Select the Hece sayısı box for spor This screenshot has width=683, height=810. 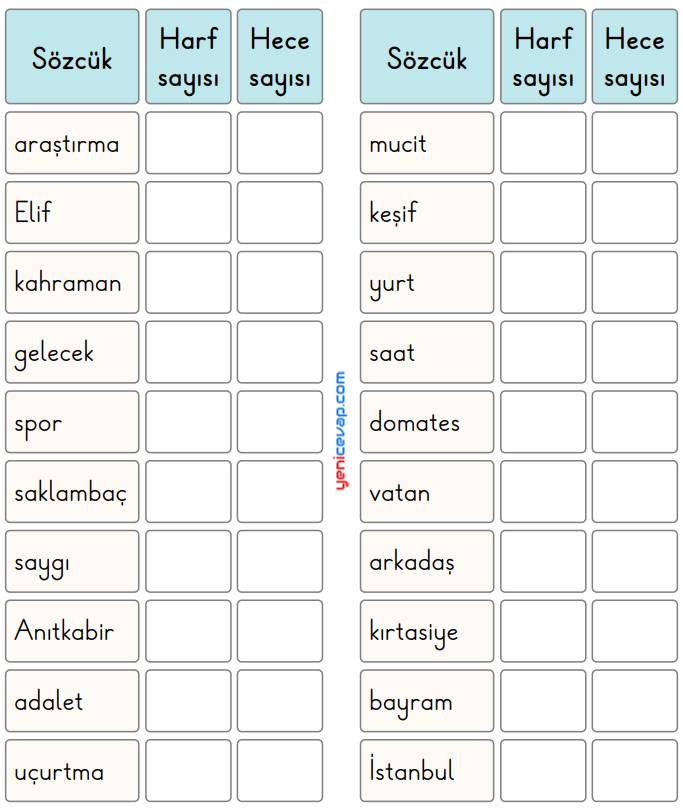click(280, 422)
